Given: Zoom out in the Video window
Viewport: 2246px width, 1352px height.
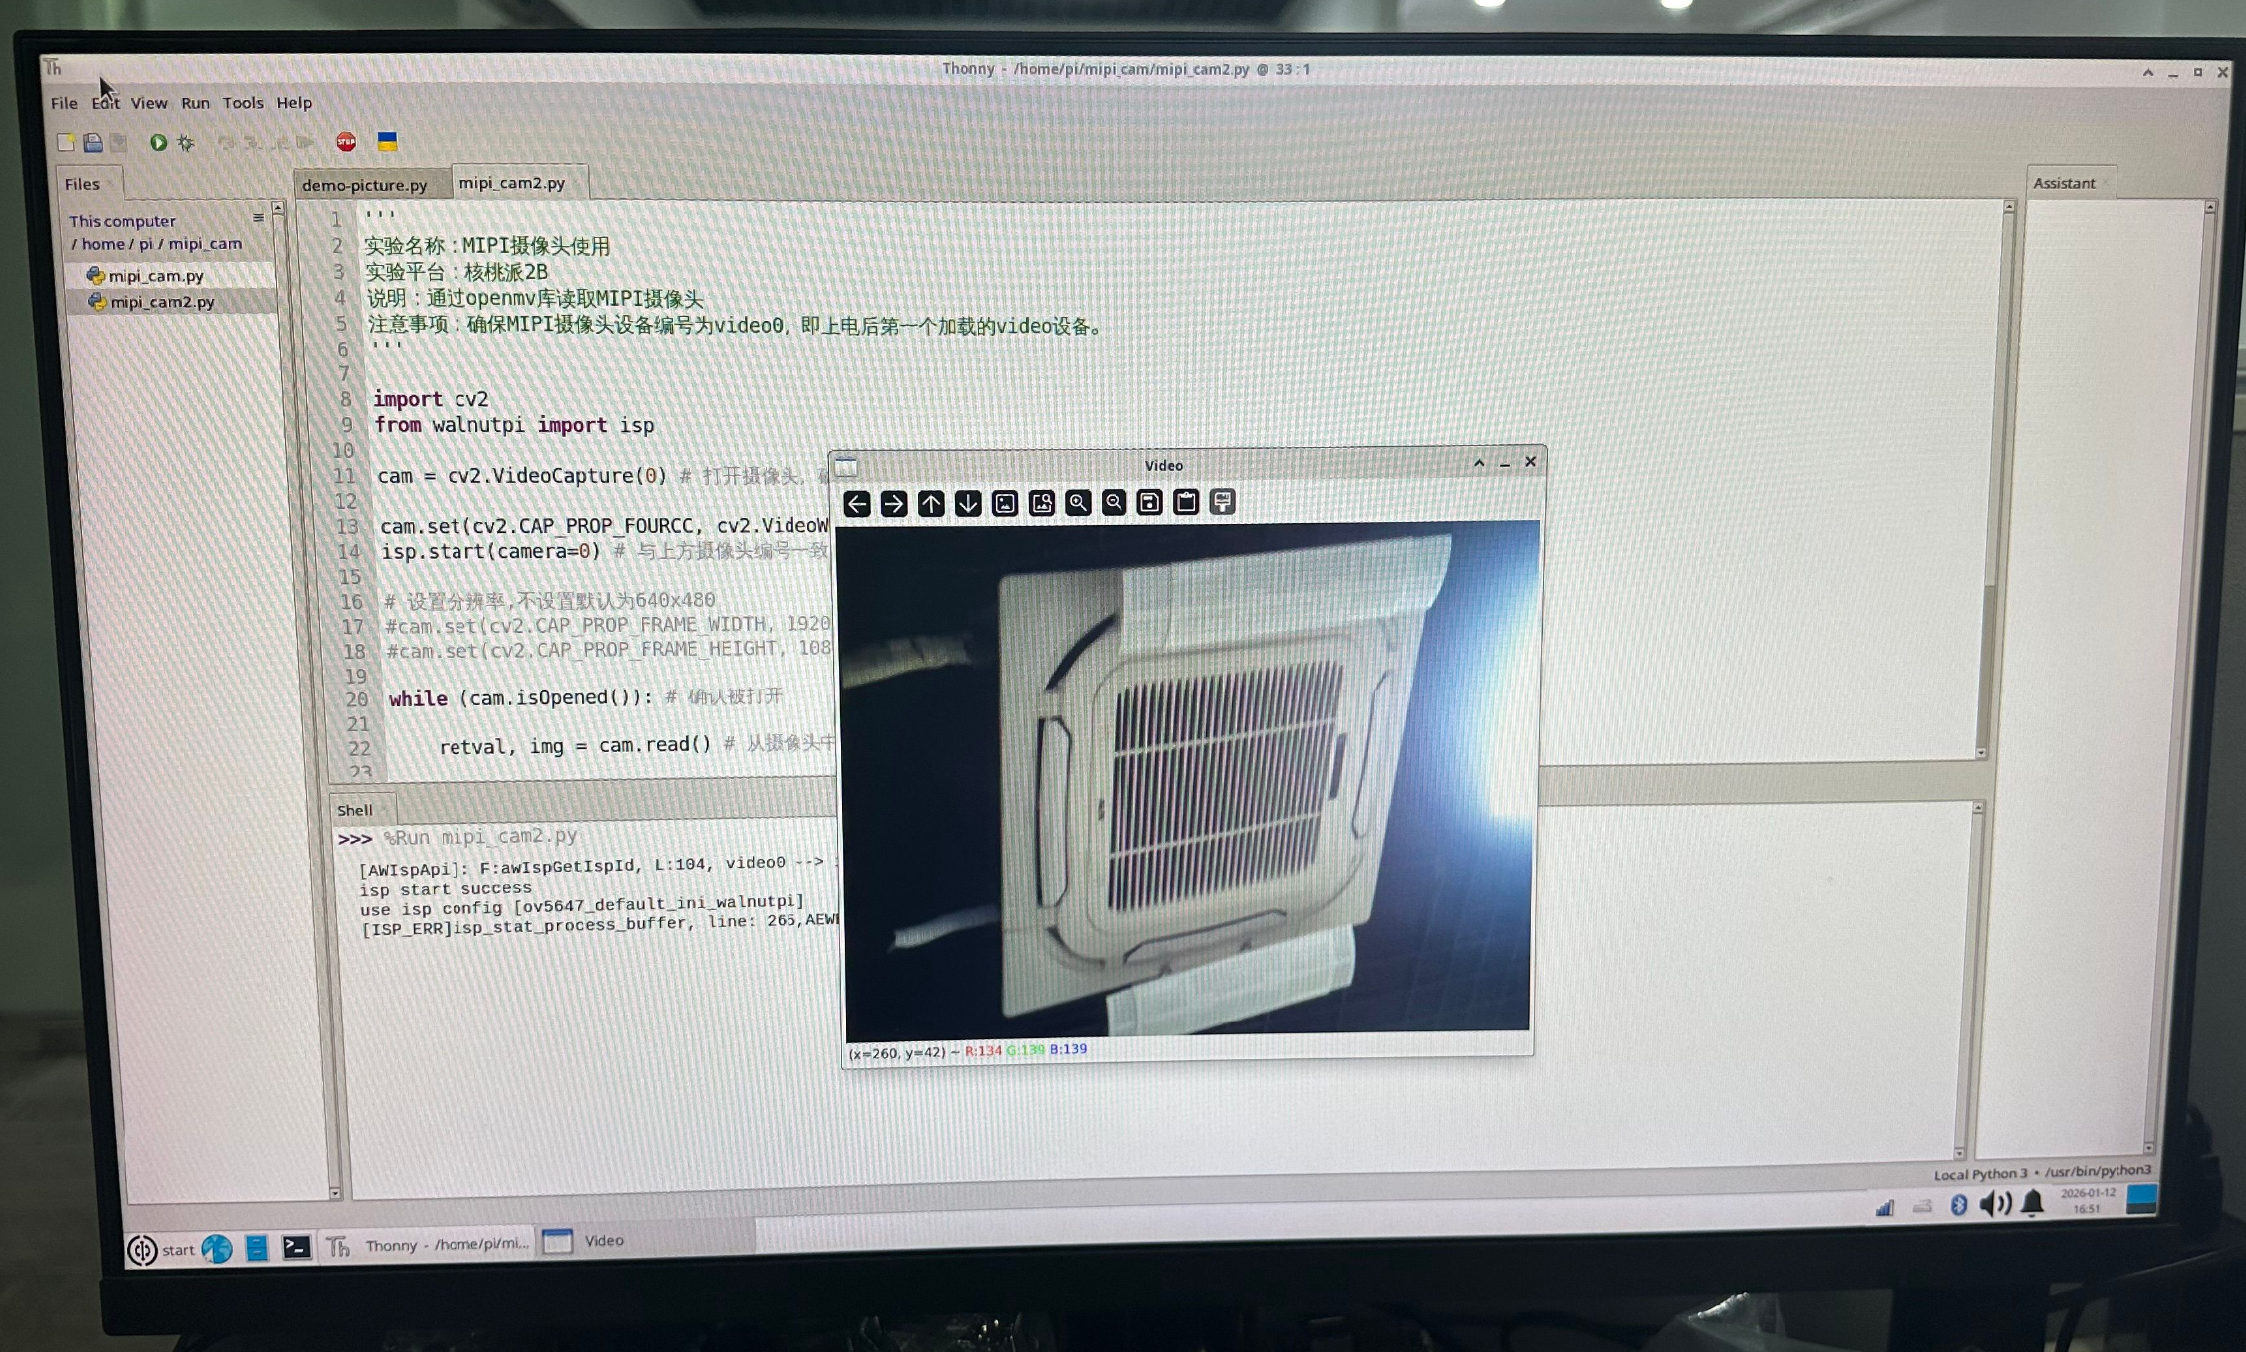Looking at the screenshot, I should click(x=1113, y=503).
